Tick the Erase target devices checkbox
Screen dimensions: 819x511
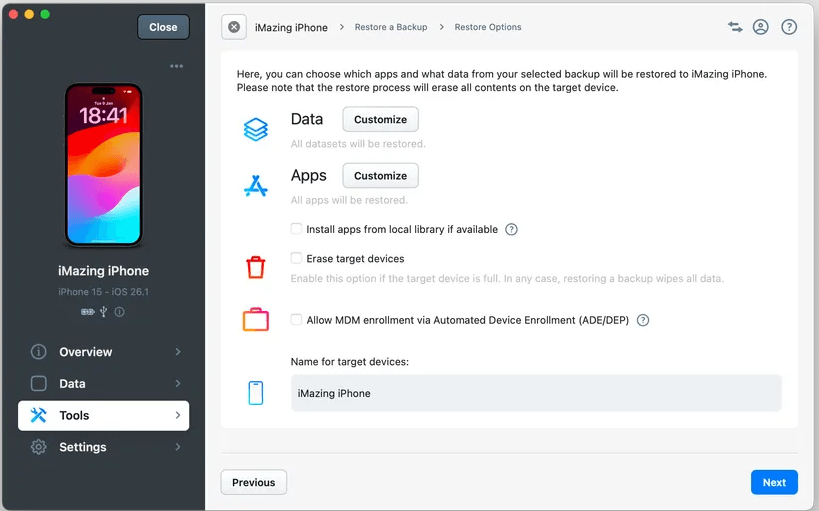pyautogui.click(x=296, y=258)
